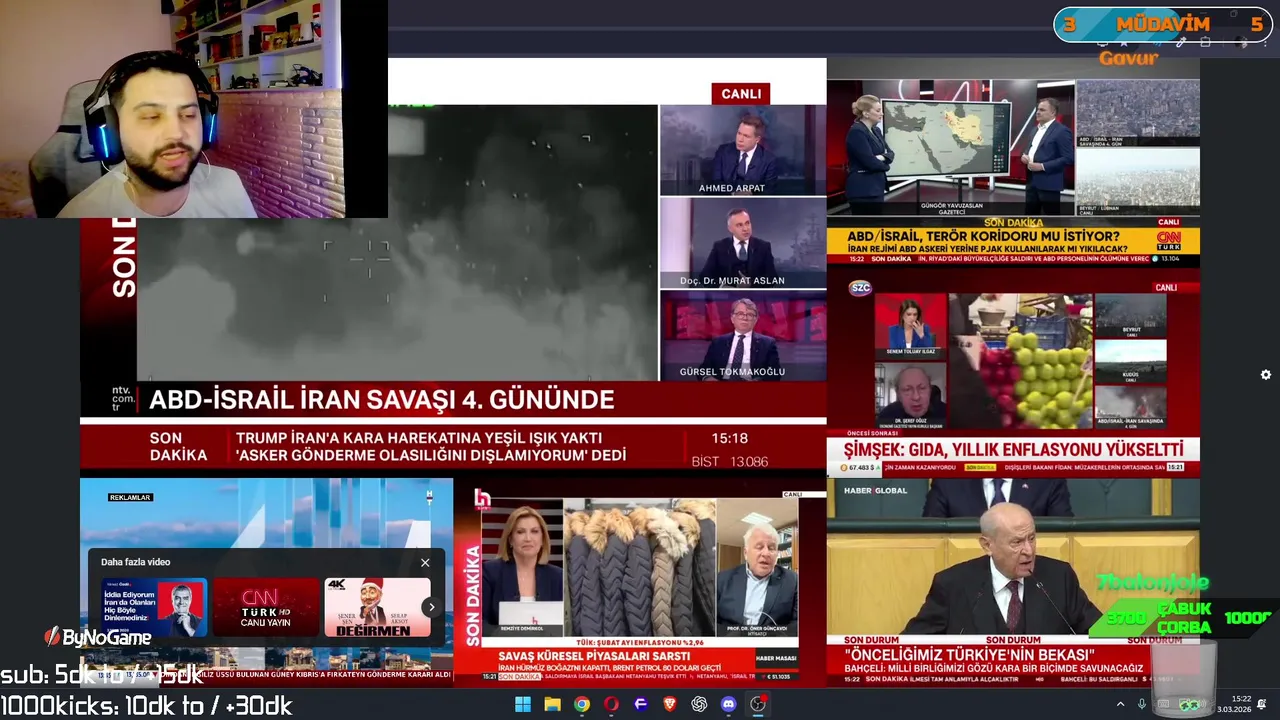The width and height of the screenshot is (1280, 720).
Task: Open the Windows Start menu
Action: (x=523, y=704)
